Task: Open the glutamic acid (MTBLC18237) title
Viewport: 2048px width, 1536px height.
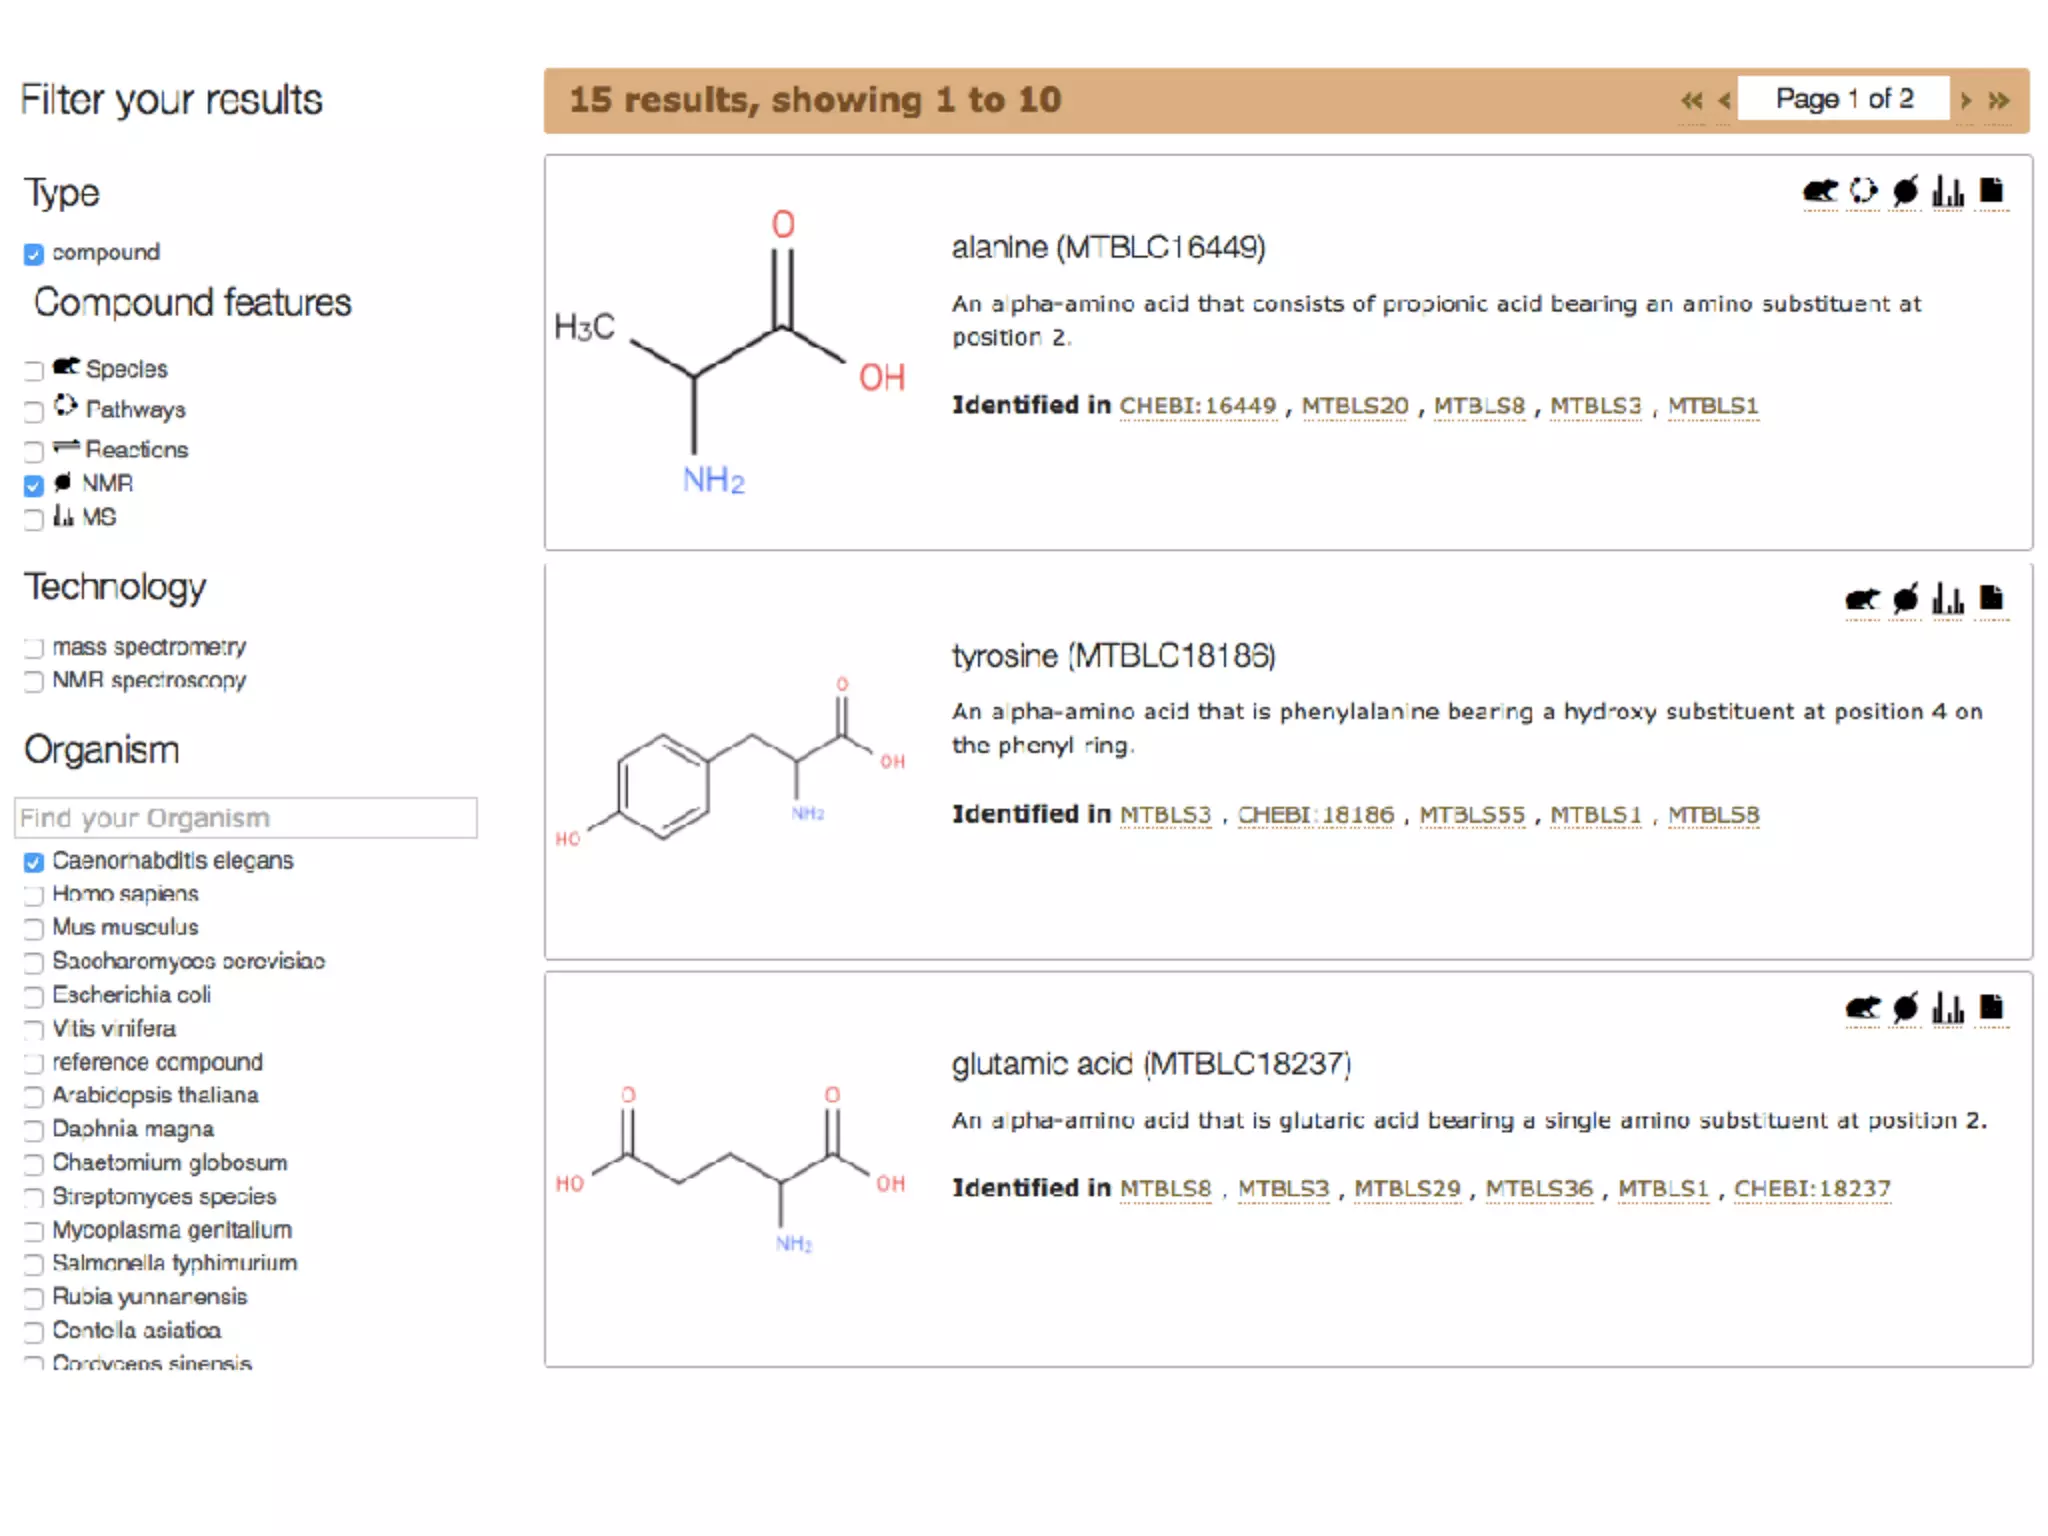Action: [x=1150, y=1064]
